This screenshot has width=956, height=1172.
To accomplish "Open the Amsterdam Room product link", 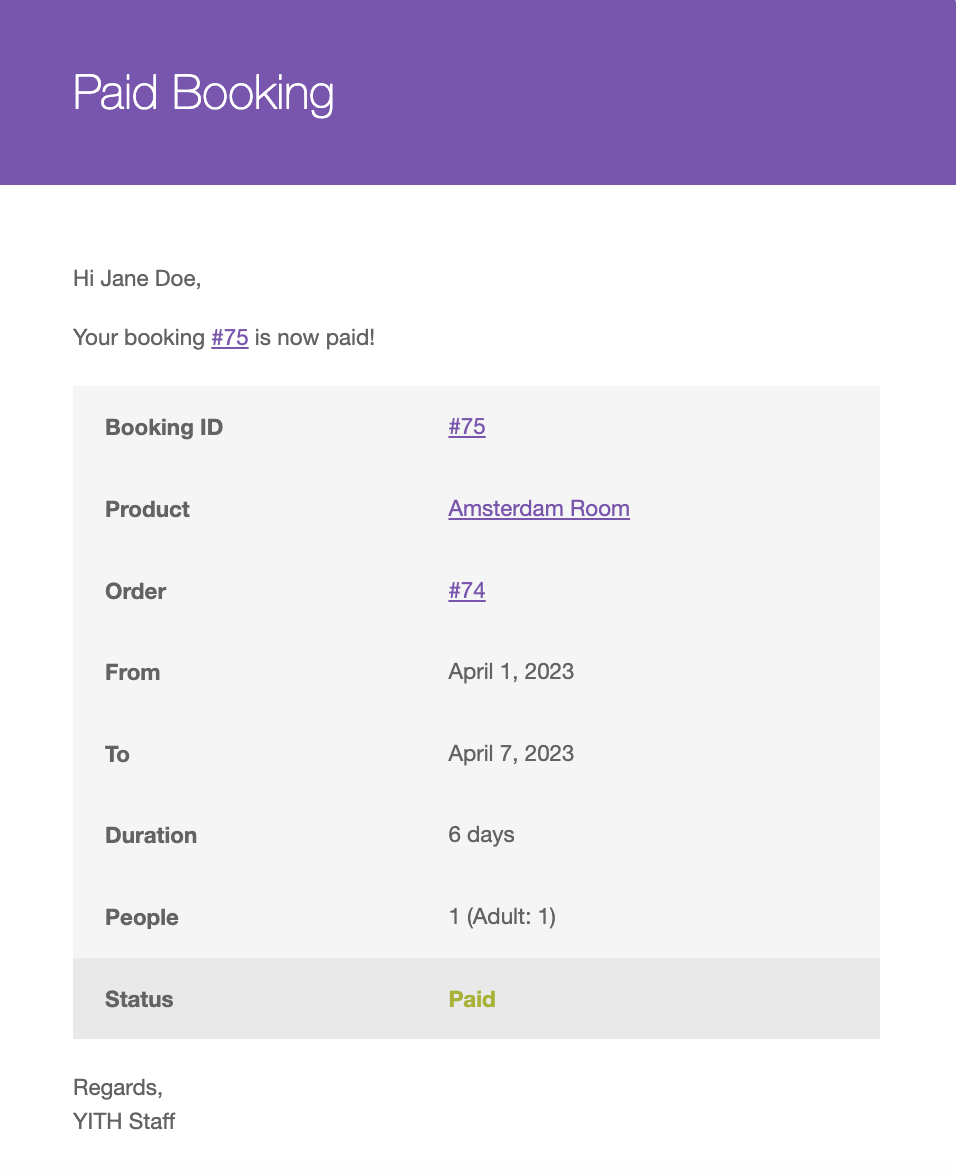I will tap(539, 509).
